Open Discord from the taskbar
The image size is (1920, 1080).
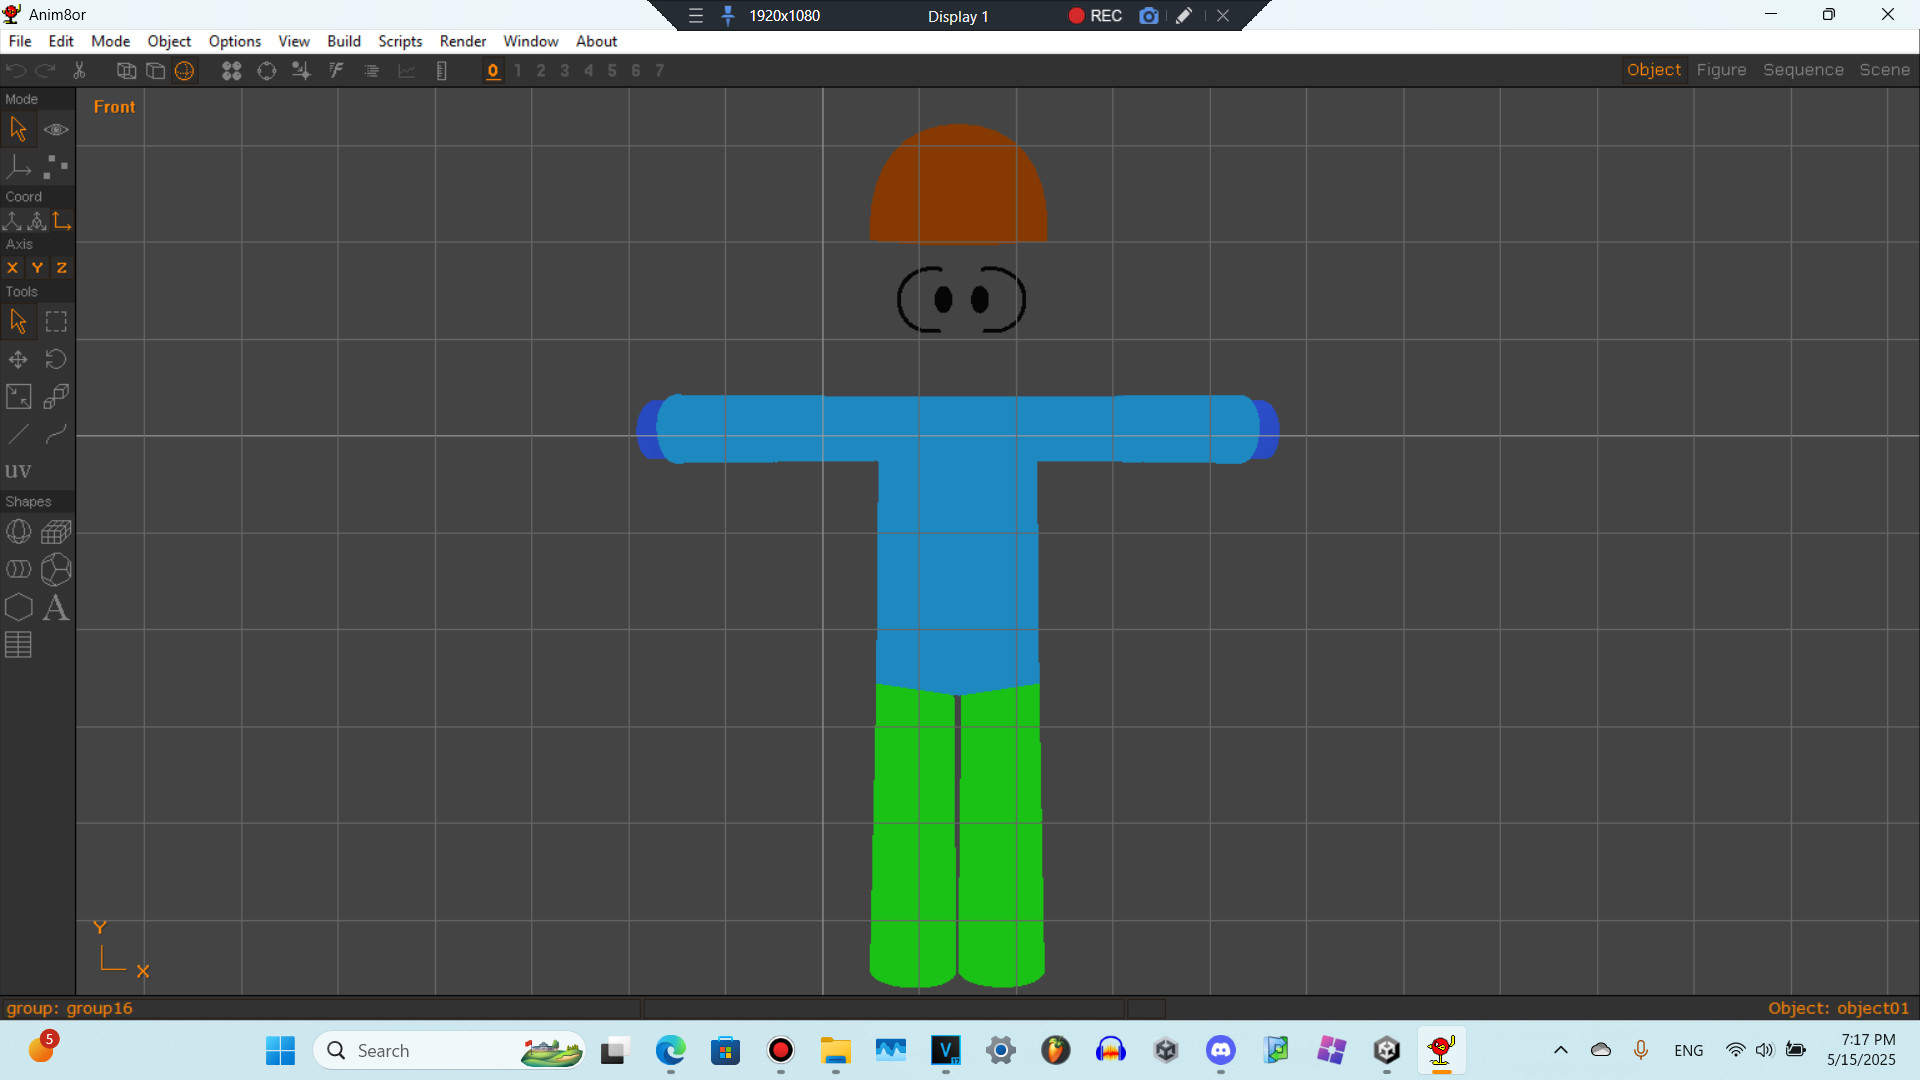point(1221,1050)
